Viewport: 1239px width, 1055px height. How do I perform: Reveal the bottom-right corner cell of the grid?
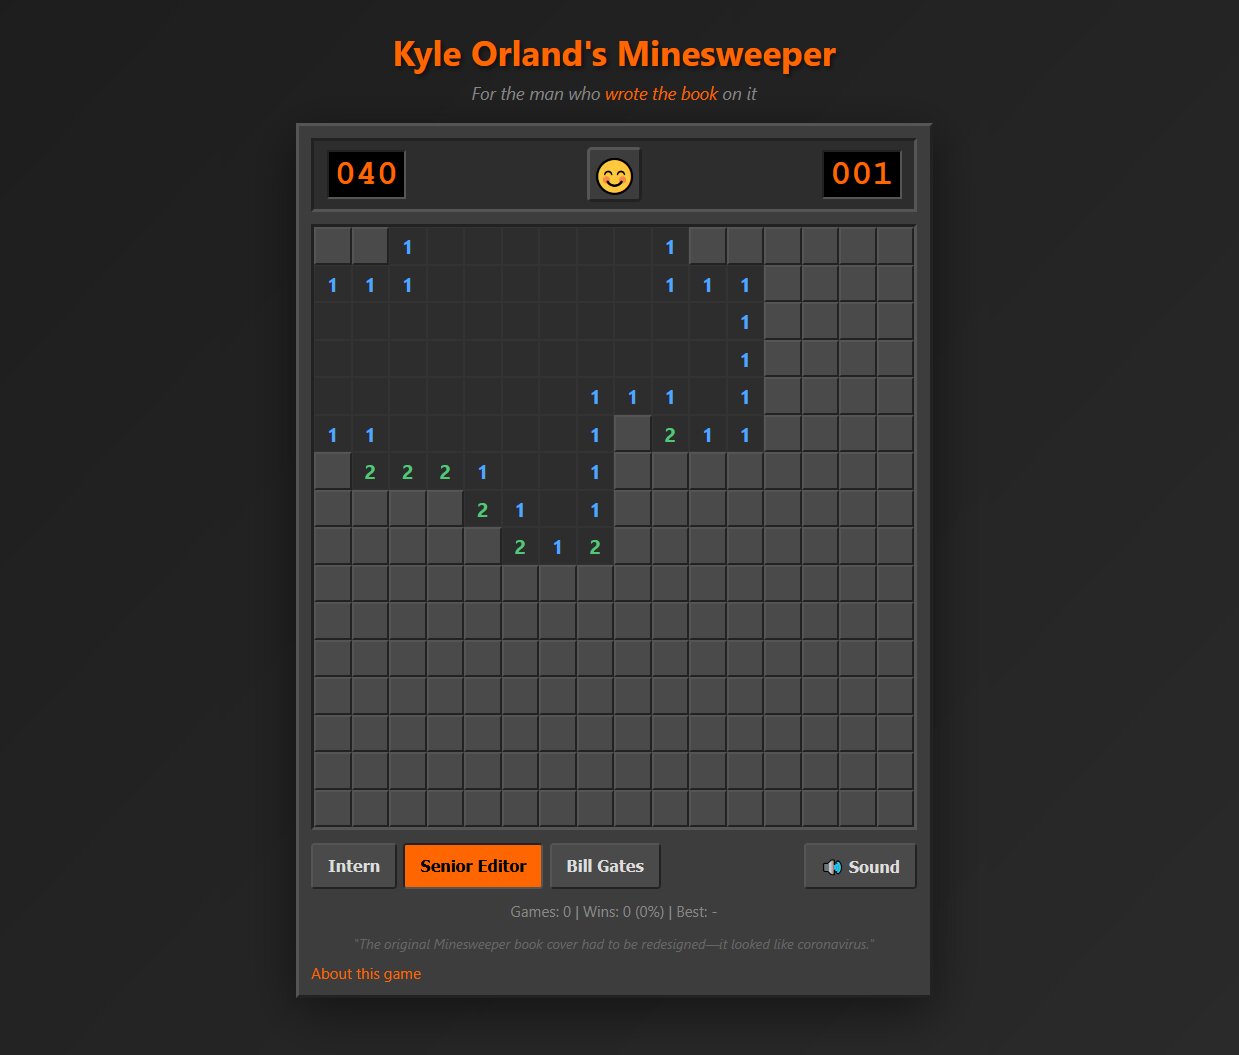click(x=894, y=807)
